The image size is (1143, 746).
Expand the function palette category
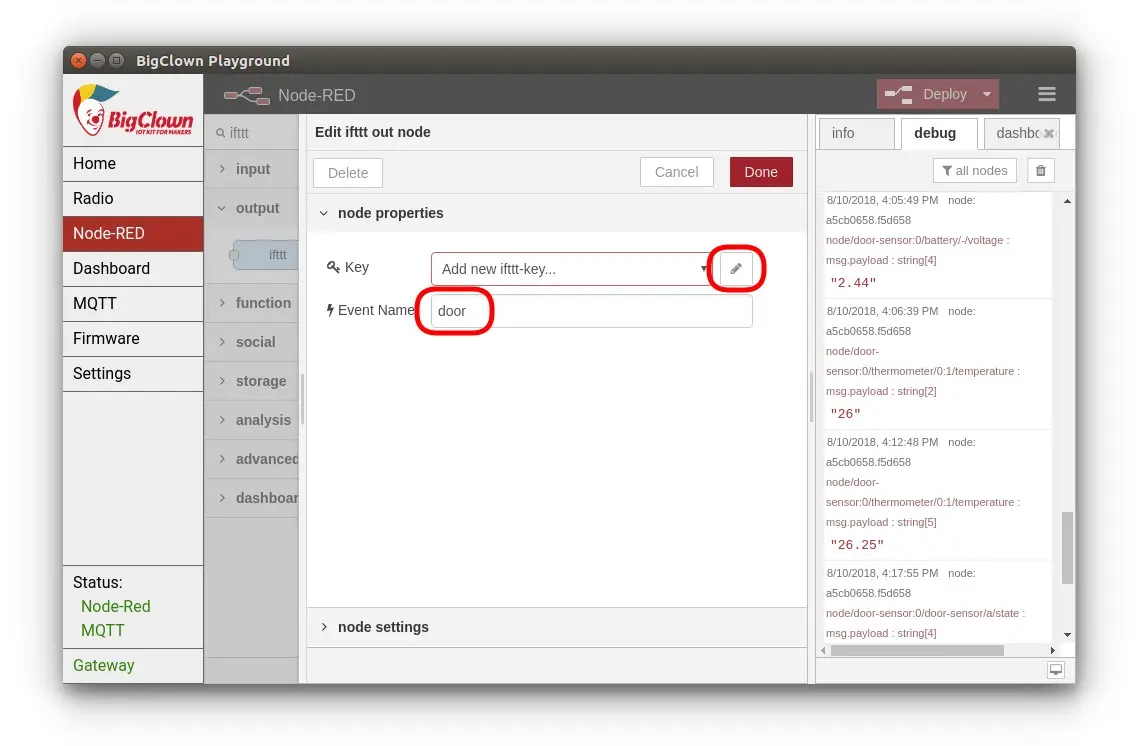(x=252, y=303)
